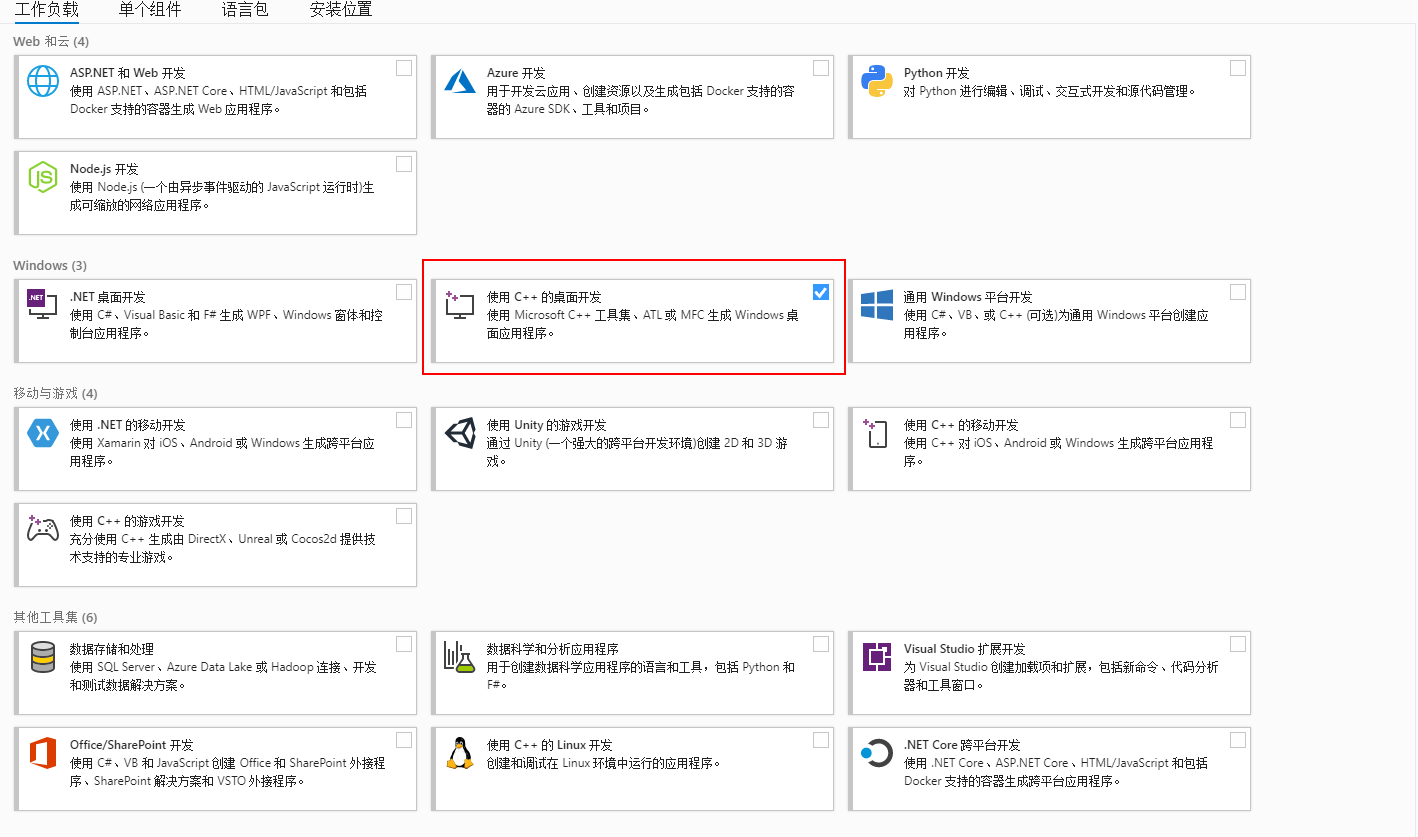The width and height of the screenshot is (1418, 837).
Task: Click the 其他工具集 (6) section header
Action: 55,617
